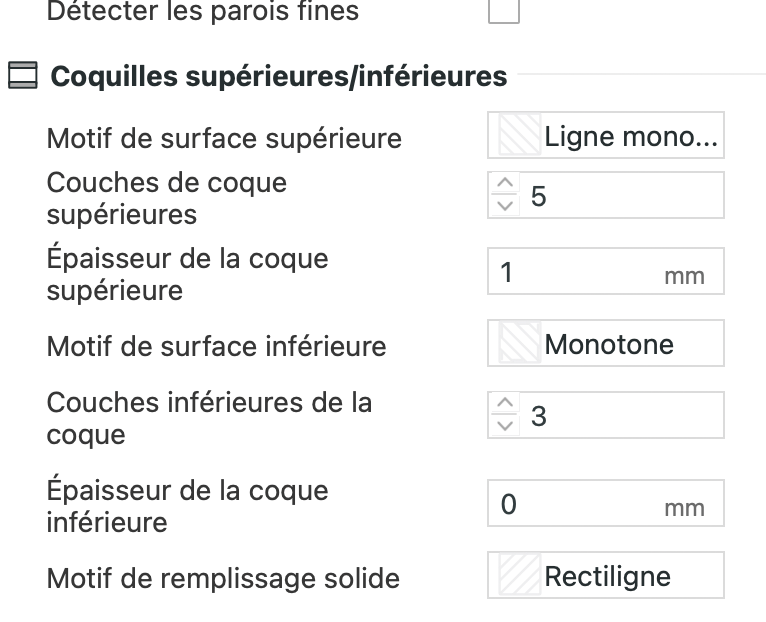Open Motif de remplissage solide dropdown

point(607,577)
